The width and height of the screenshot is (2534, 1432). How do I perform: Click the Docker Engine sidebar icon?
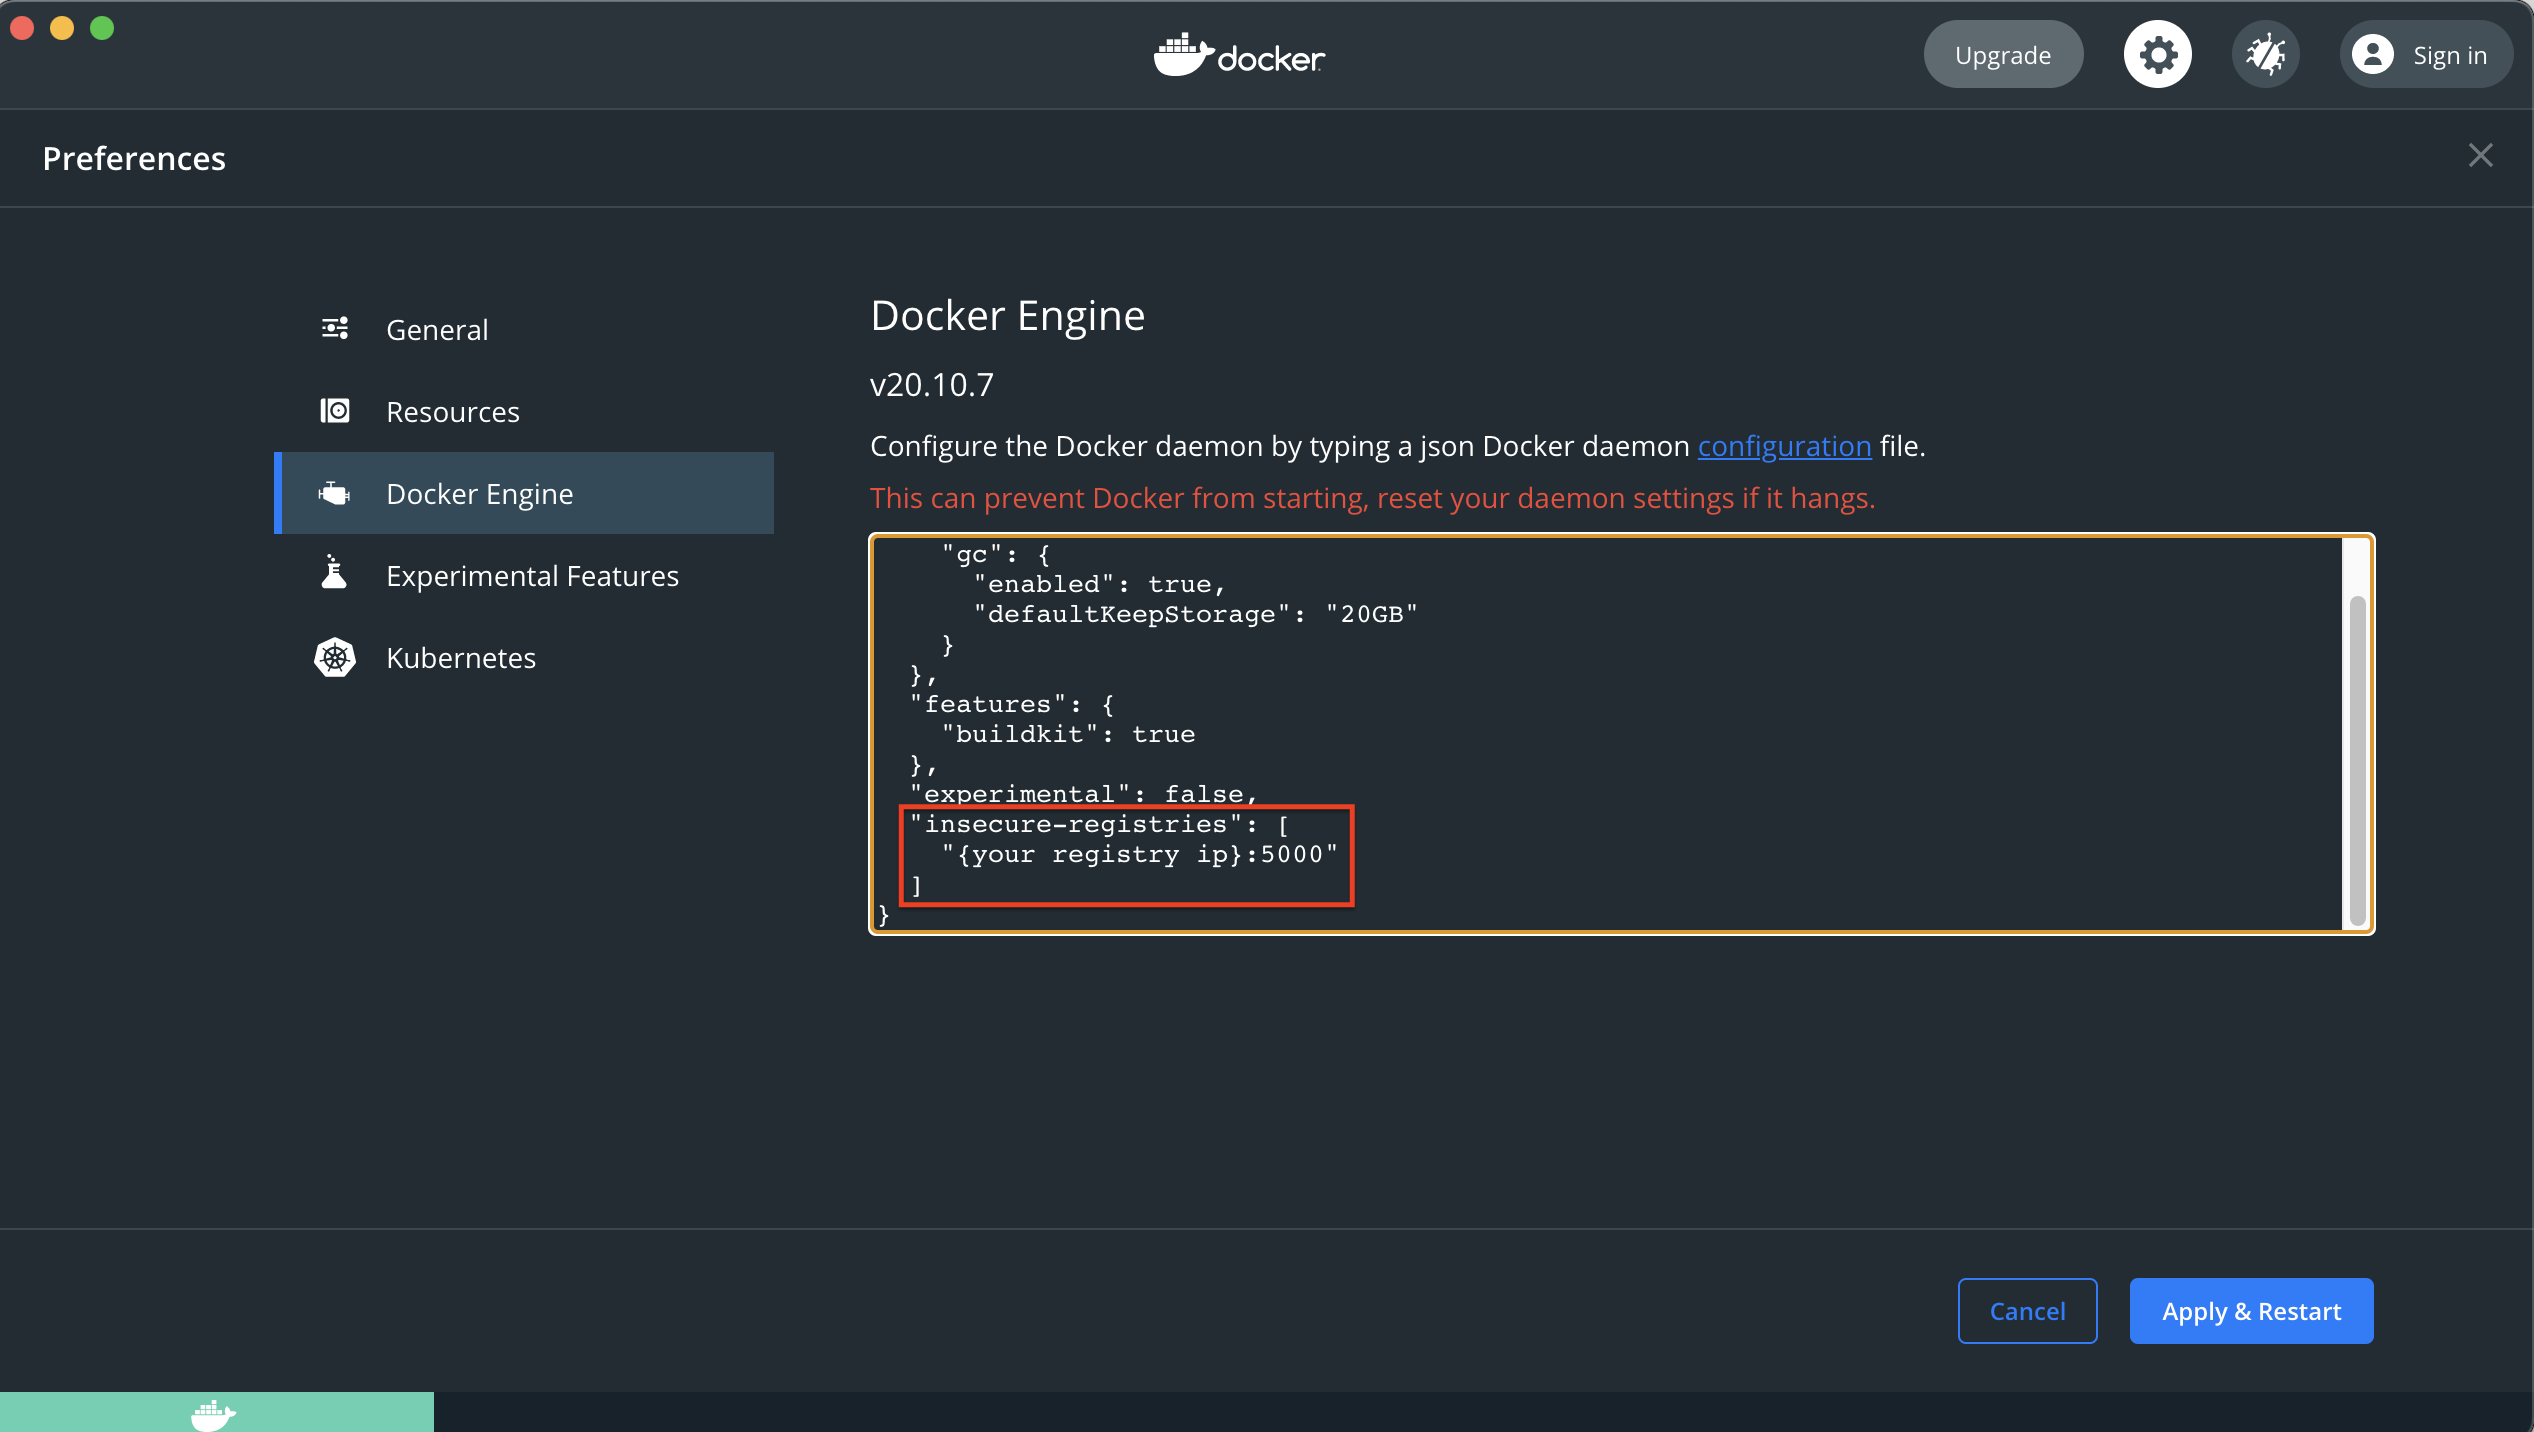(x=334, y=493)
